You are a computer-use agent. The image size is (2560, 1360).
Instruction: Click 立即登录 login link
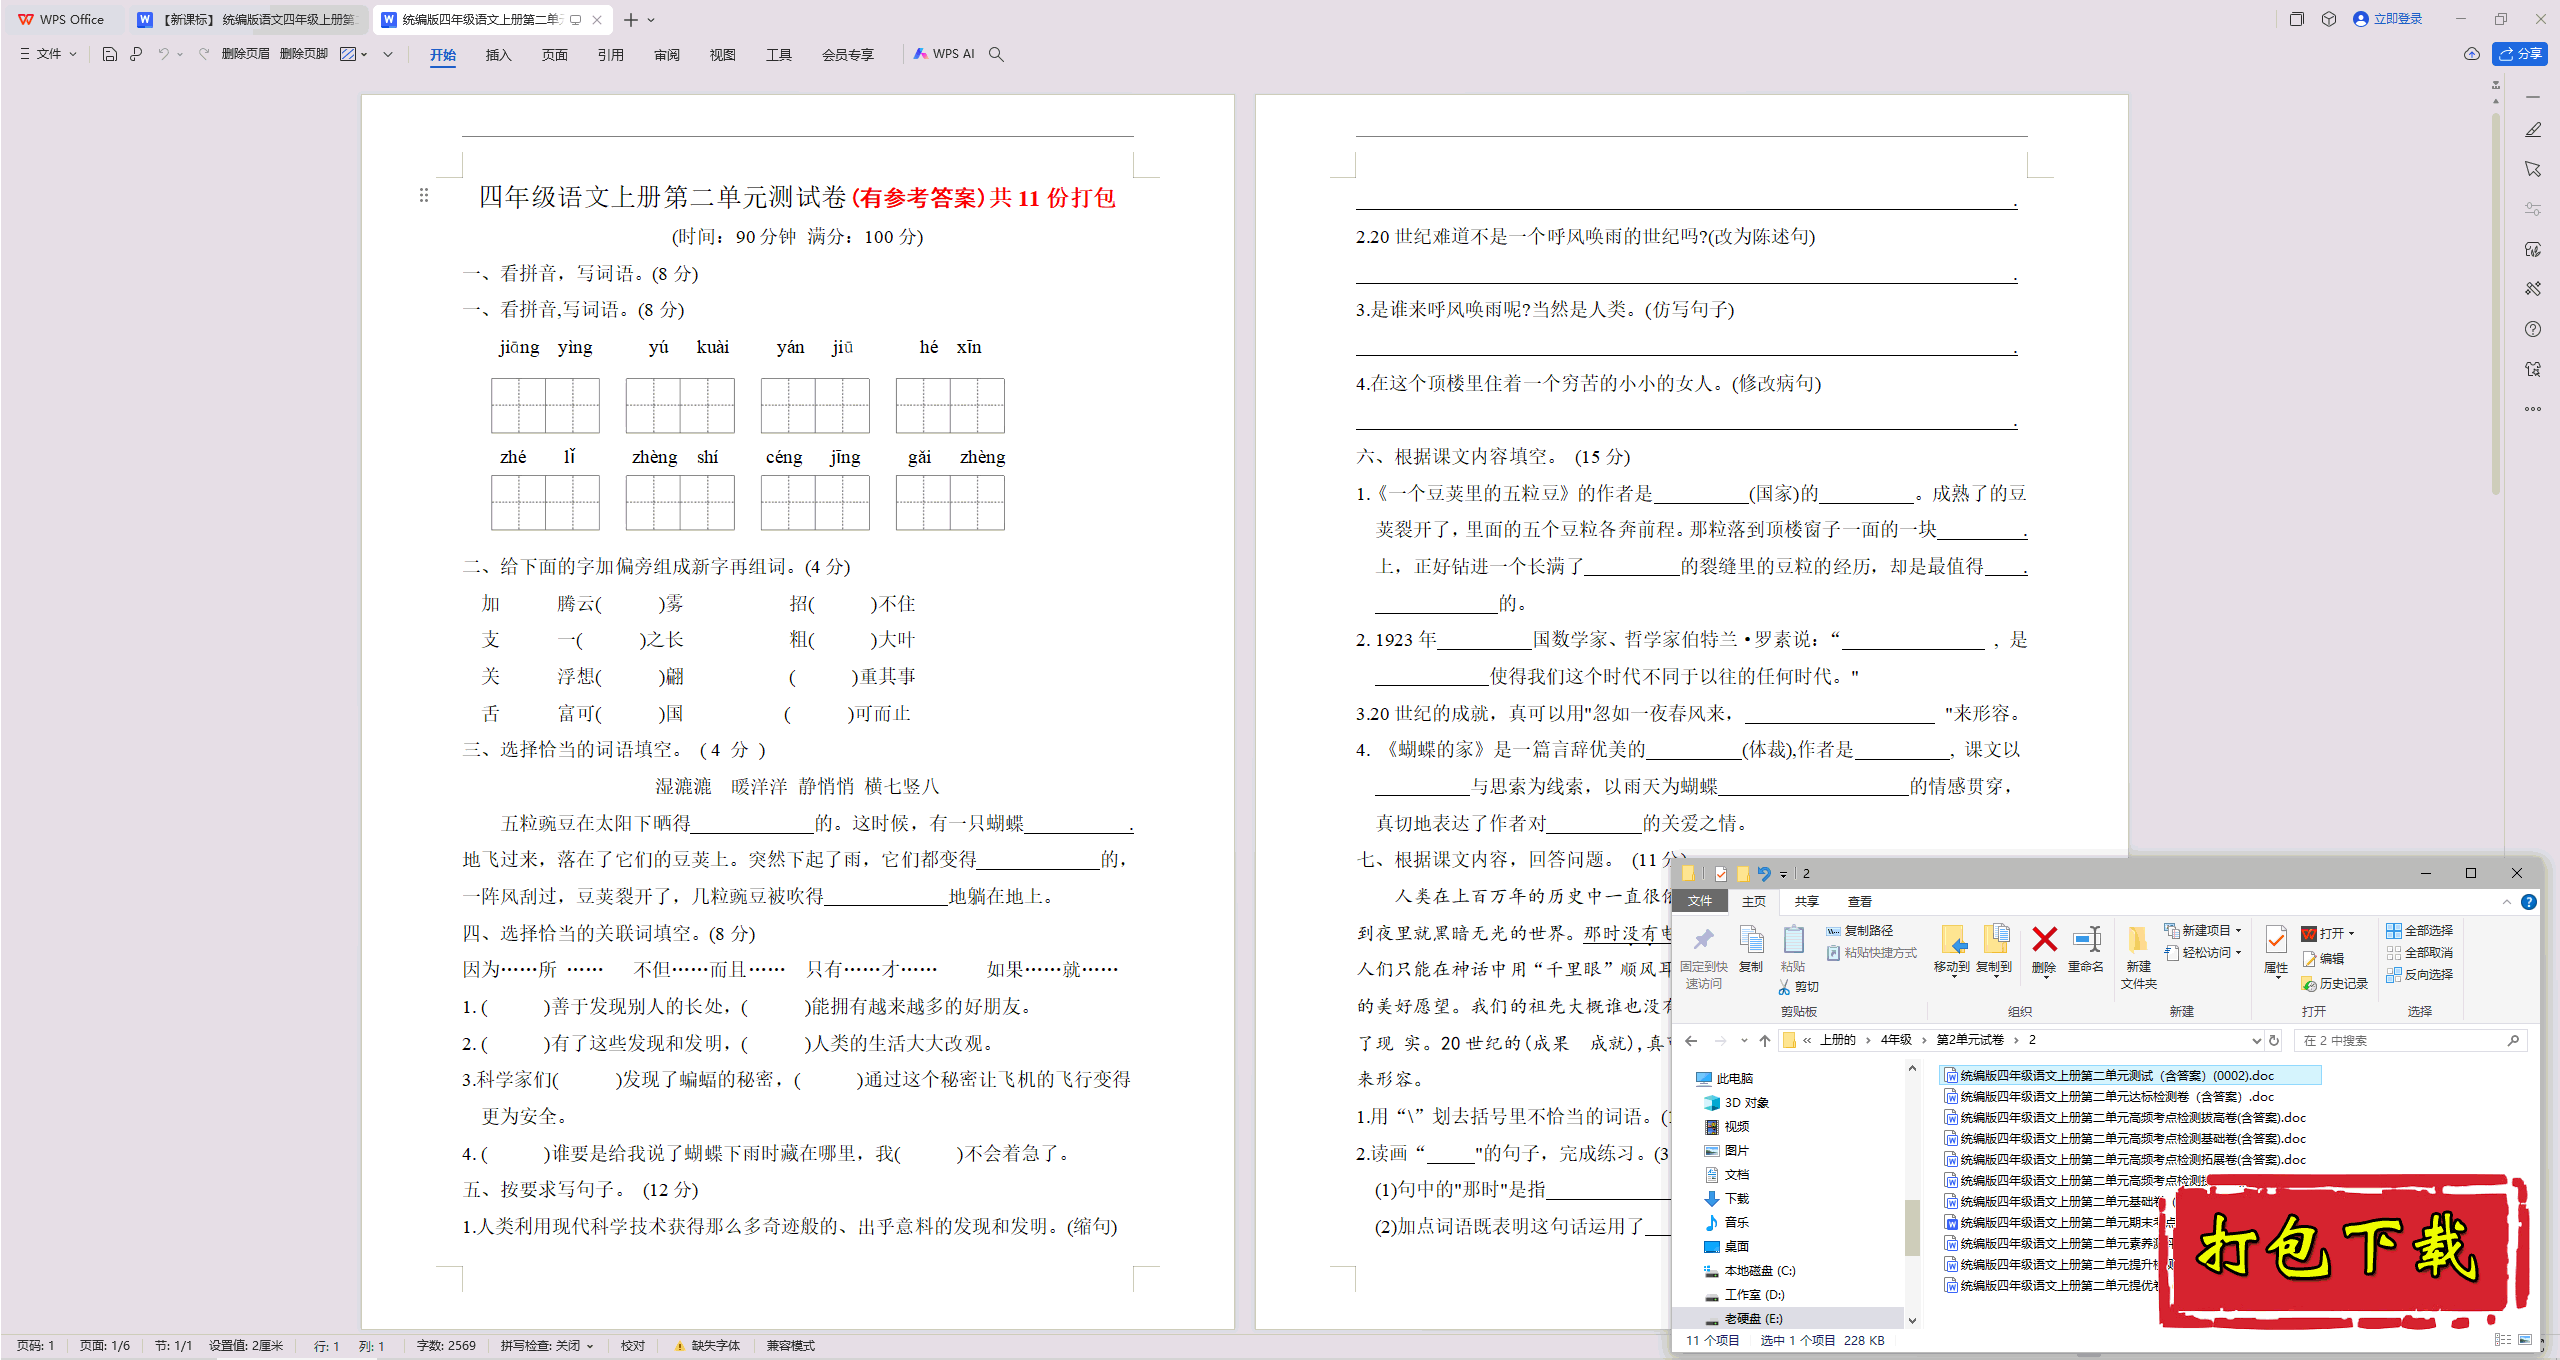coord(2388,19)
